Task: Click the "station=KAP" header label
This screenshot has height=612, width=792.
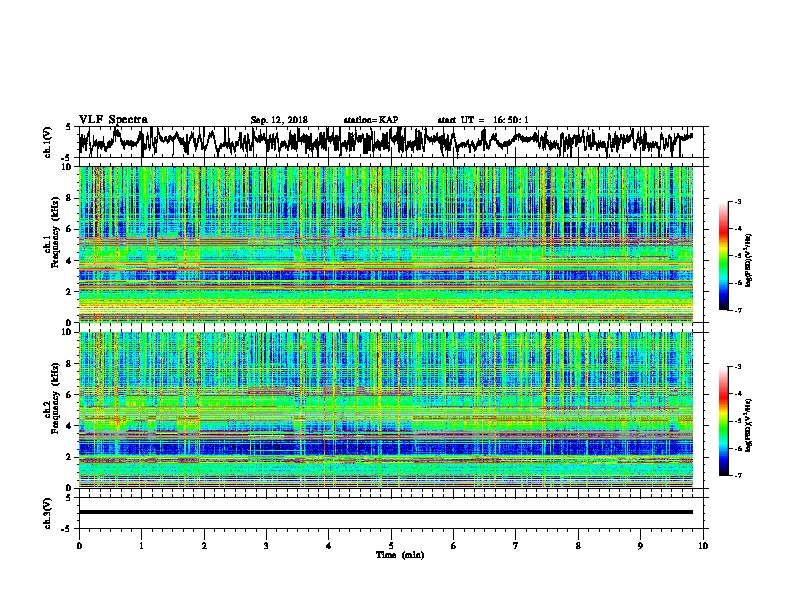Action: click(371, 120)
